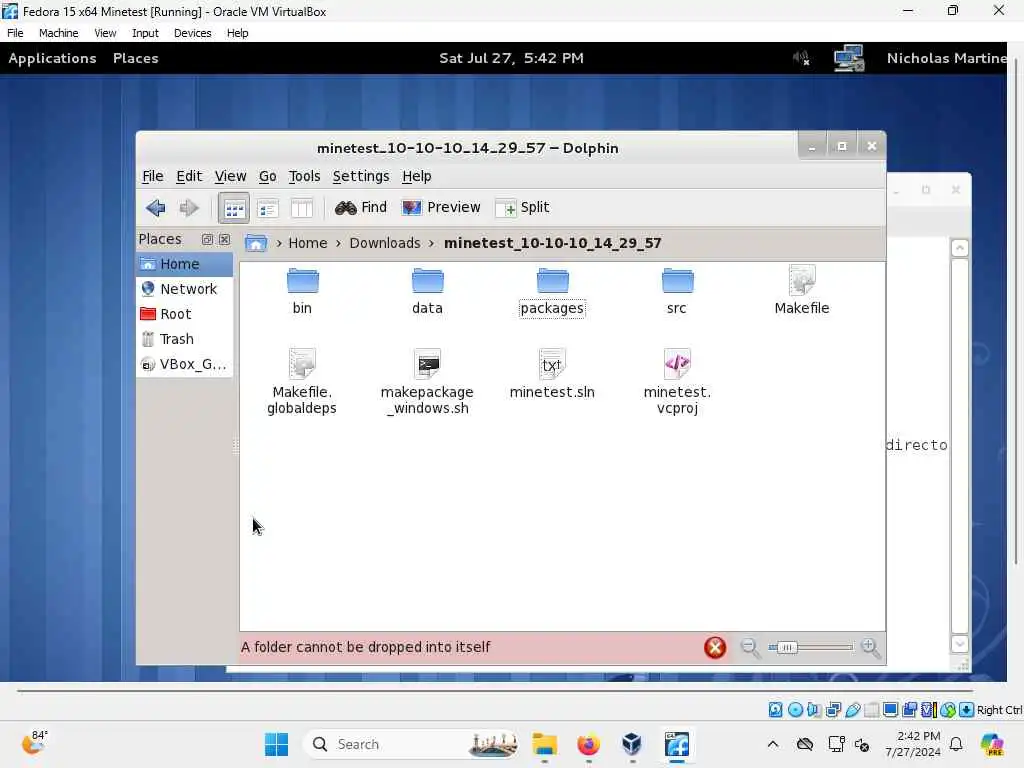Image resolution: width=1024 pixels, height=768 pixels.
Task: Switch to Icons view mode
Action: pyautogui.click(x=234, y=208)
